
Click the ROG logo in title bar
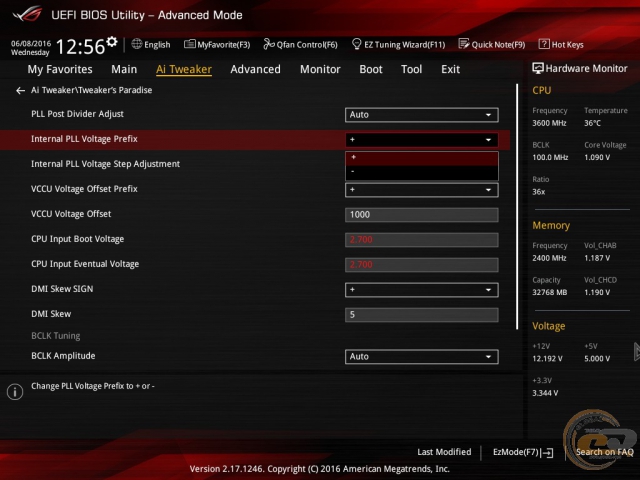coord(27,14)
